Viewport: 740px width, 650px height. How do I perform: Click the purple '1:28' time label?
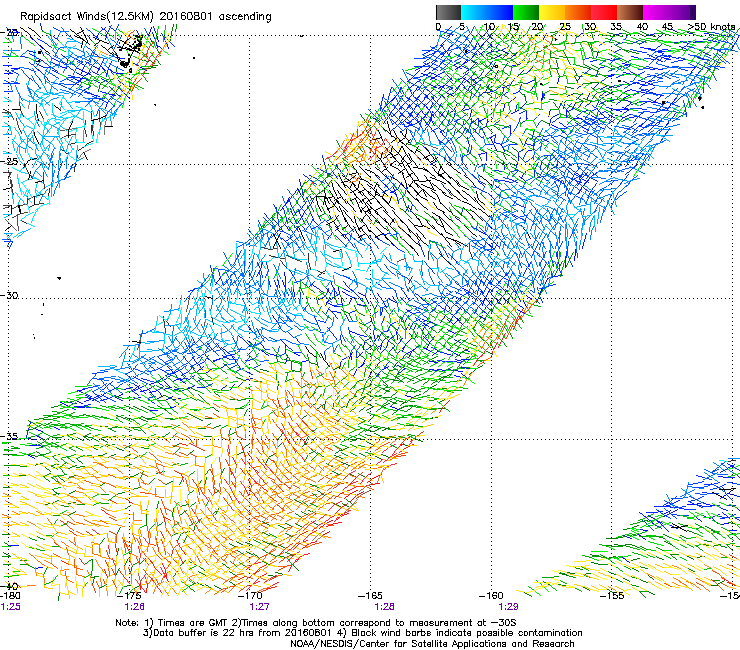(384, 607)
